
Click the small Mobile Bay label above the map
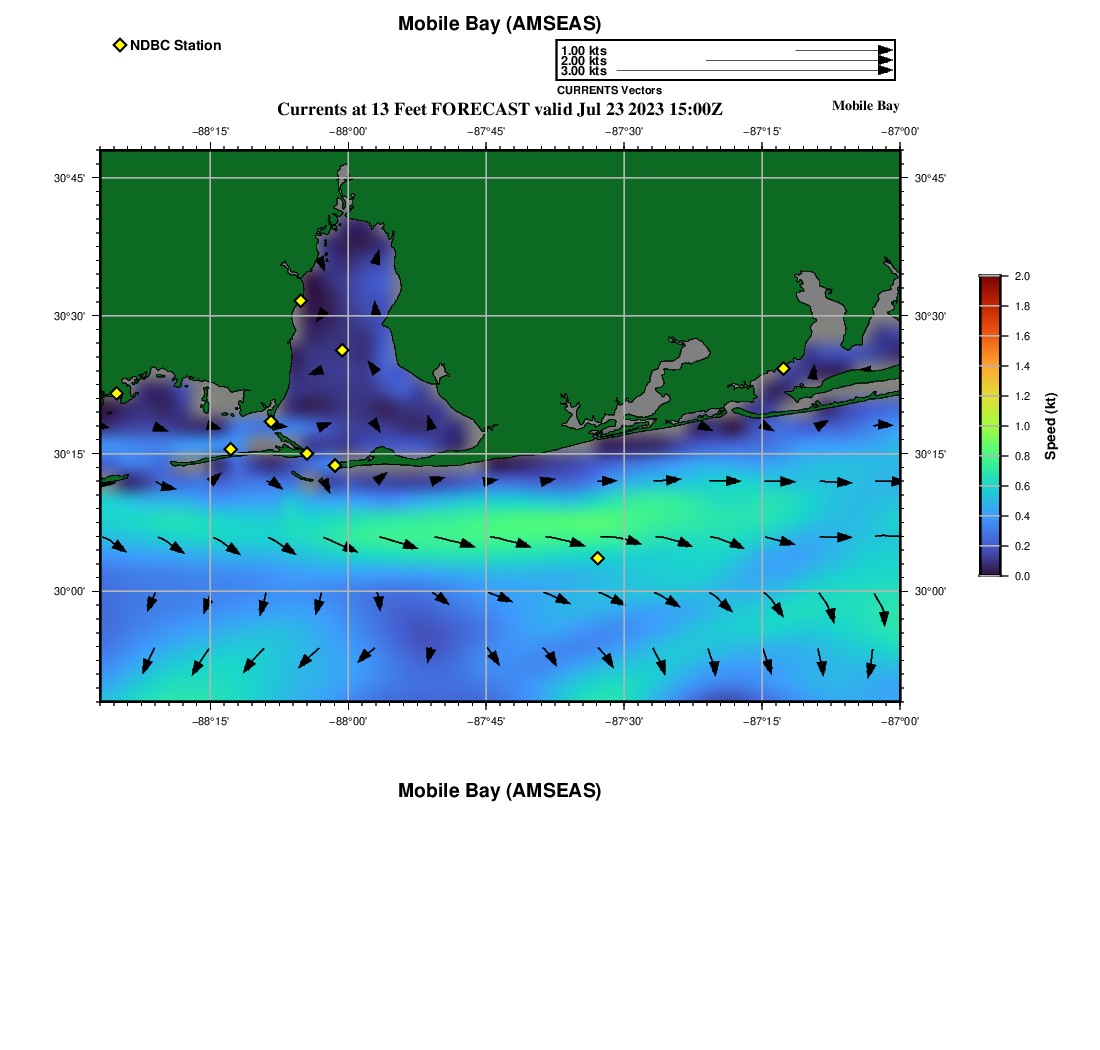click(865, 106)
